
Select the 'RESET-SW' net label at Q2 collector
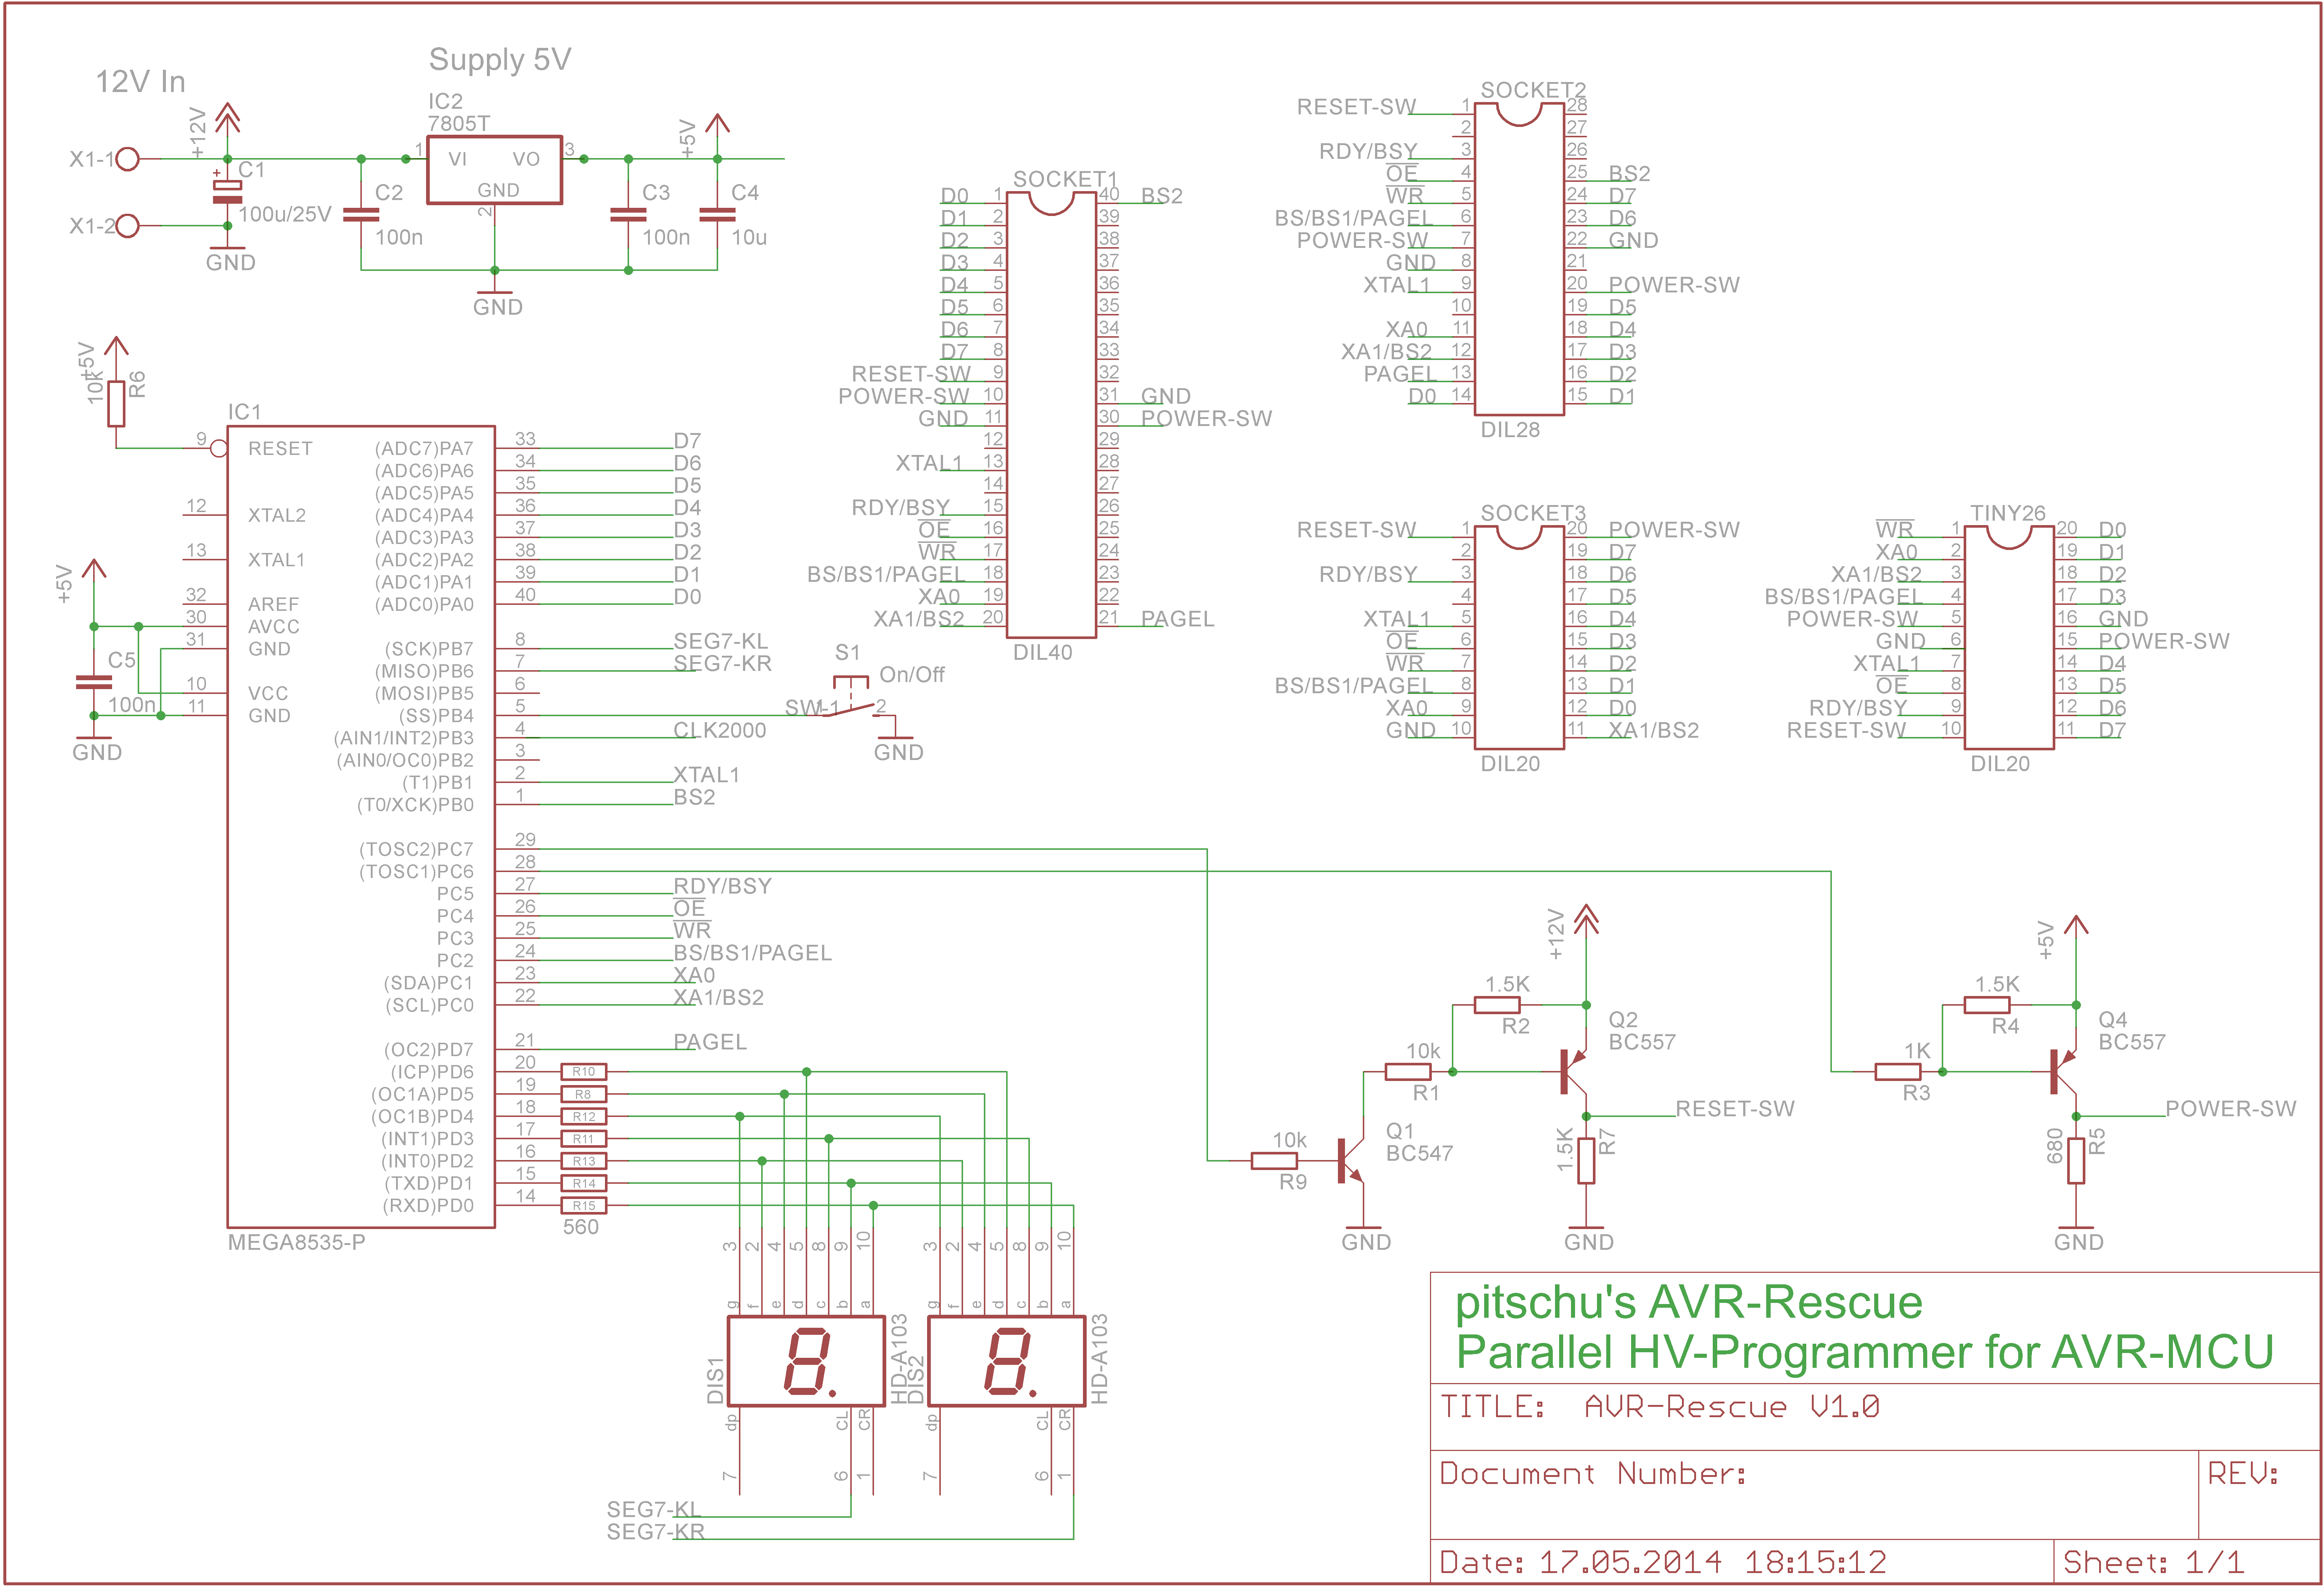click(1735, 1109)
